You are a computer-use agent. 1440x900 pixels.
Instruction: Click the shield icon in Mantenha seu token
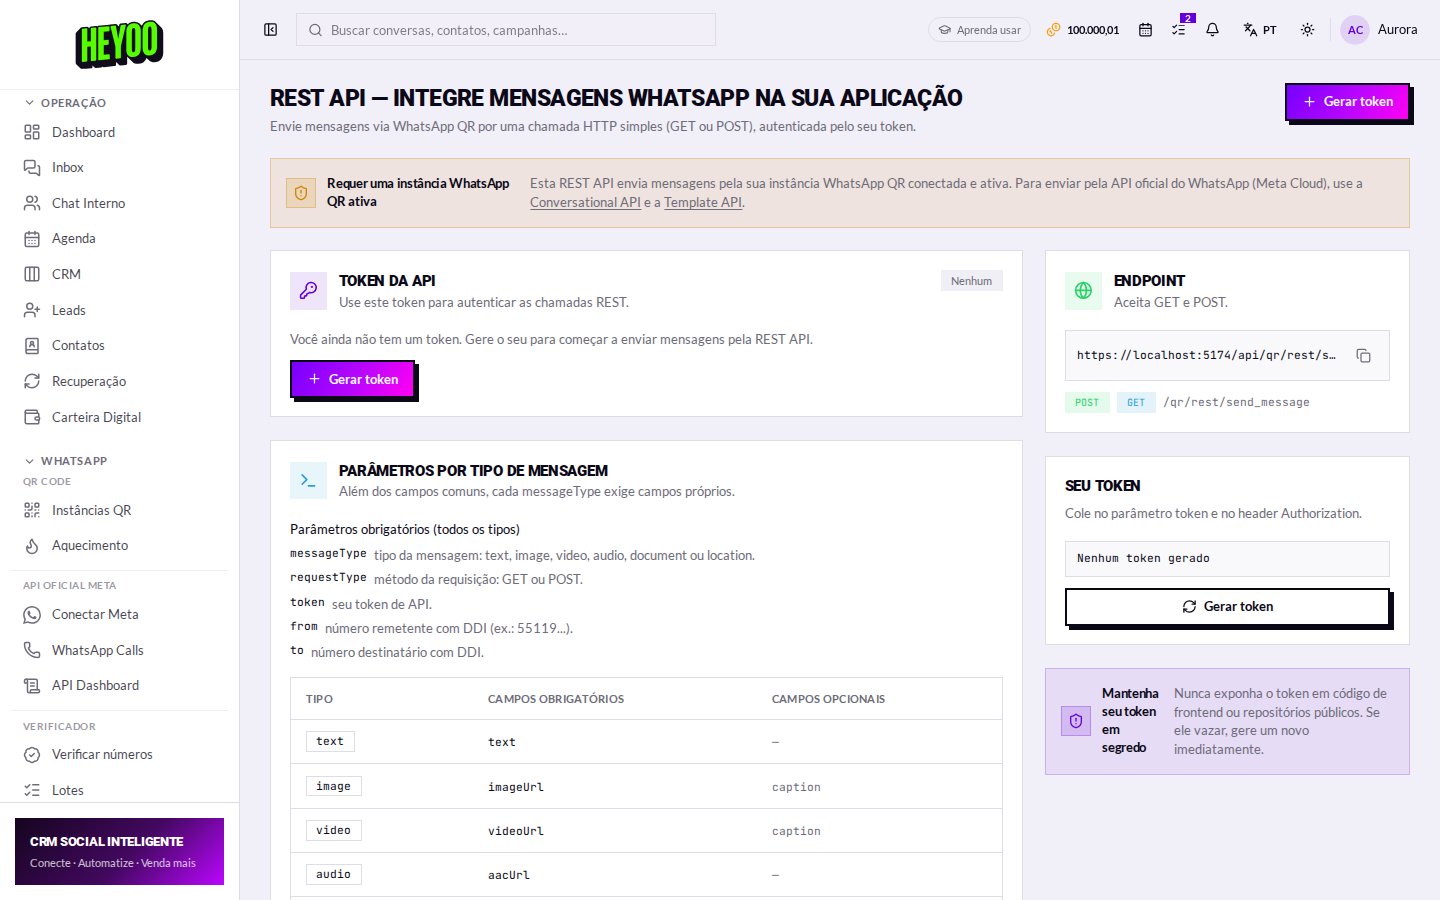pyautogui.click(x=1076, y=721)
